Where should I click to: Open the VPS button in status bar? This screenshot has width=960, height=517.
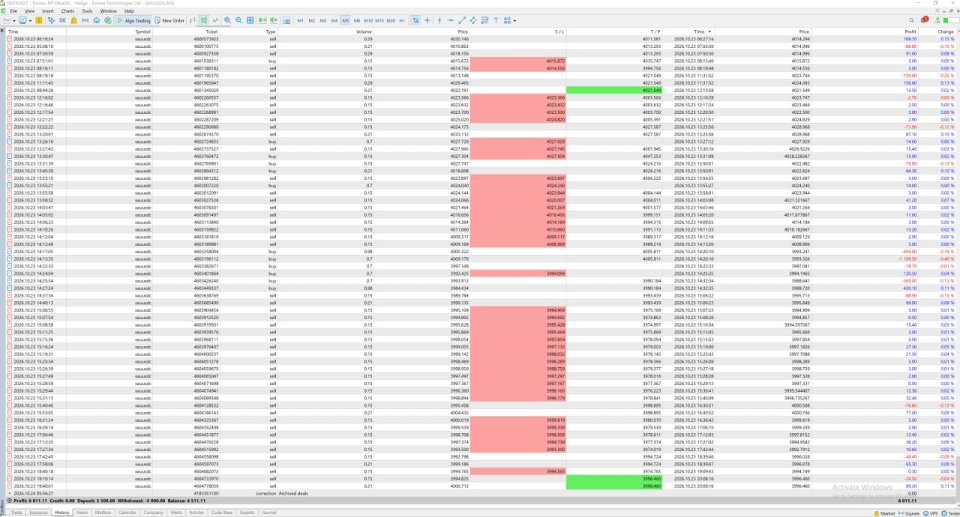click(931, 513)
